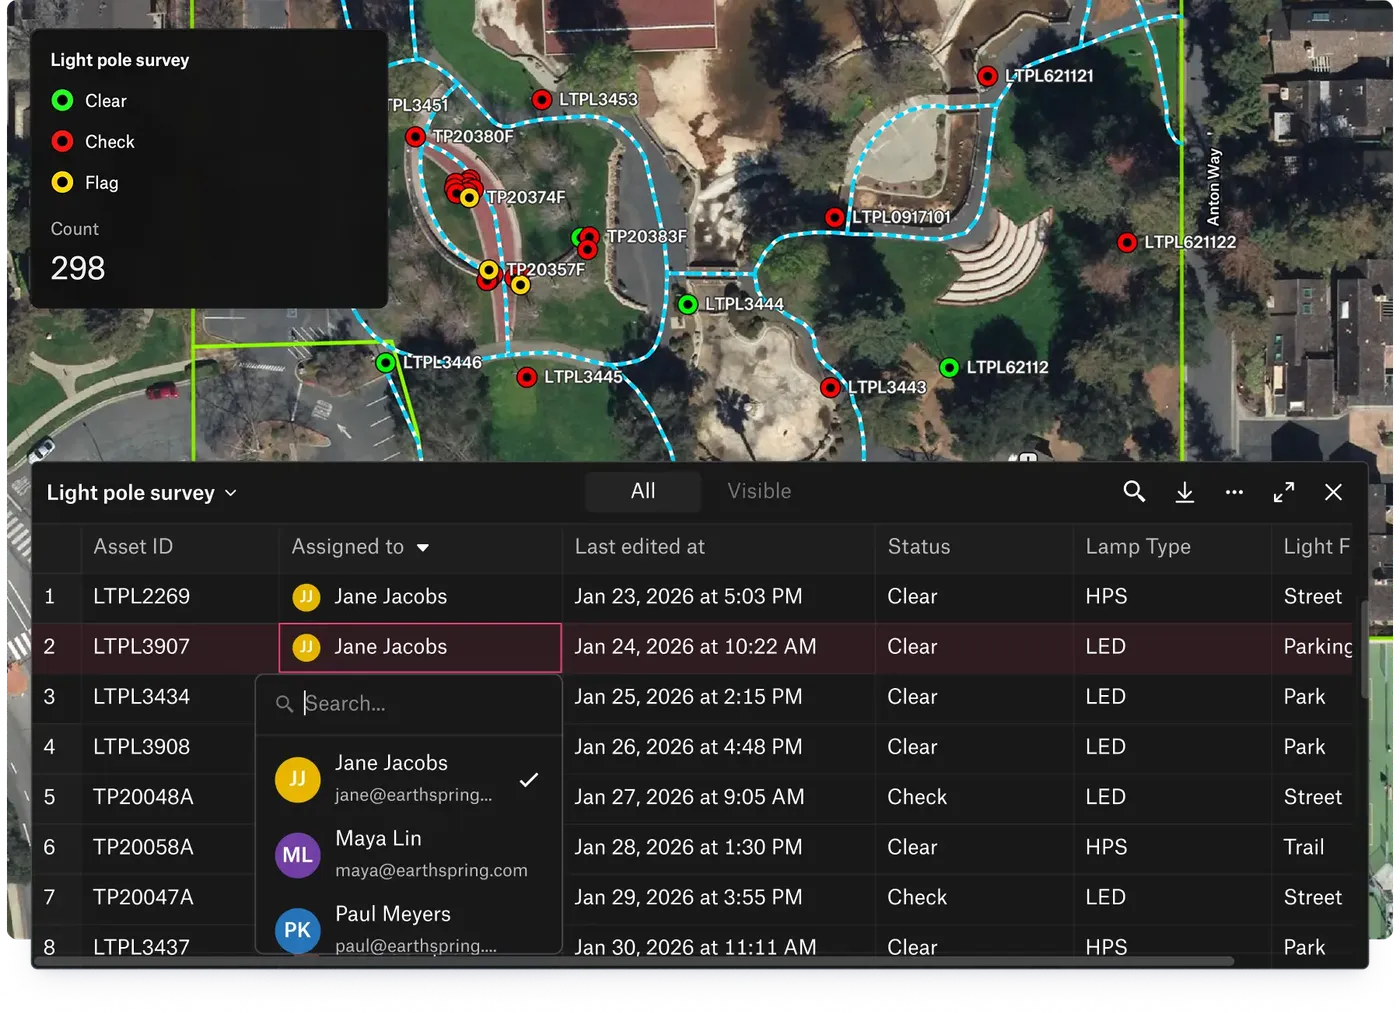The image size is (1400, 1013).
Task: Click the table's horizontal scrollbar
Action: point(635,962)
